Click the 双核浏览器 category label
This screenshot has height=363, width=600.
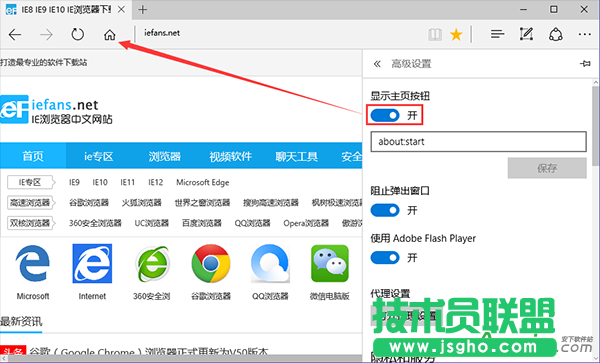[30, 223]
